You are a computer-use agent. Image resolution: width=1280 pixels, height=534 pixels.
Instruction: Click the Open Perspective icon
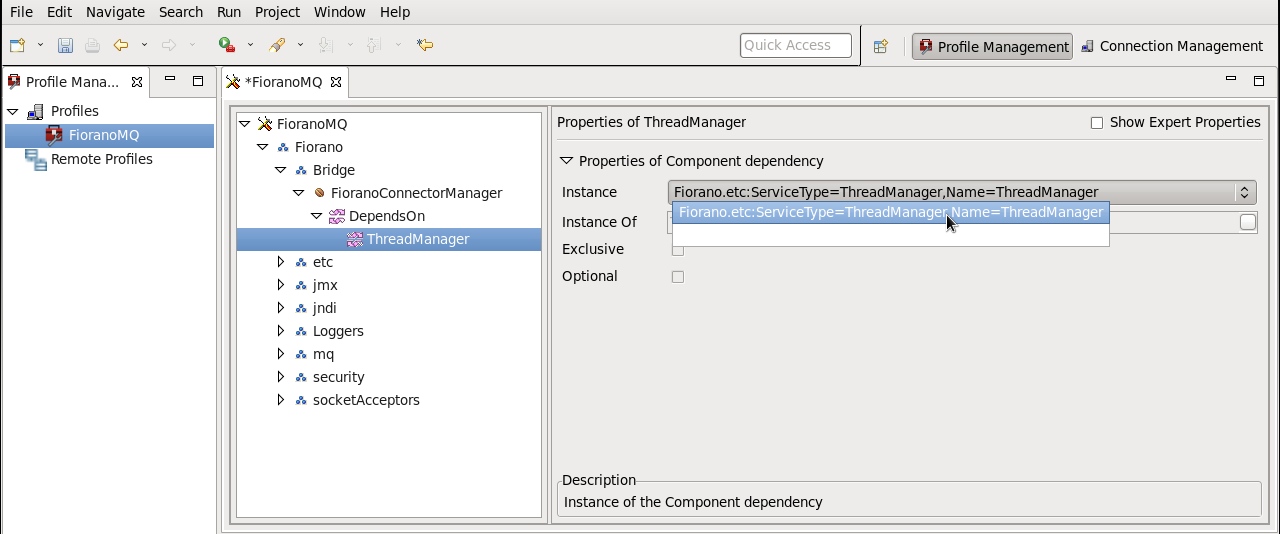pos(880,46)
